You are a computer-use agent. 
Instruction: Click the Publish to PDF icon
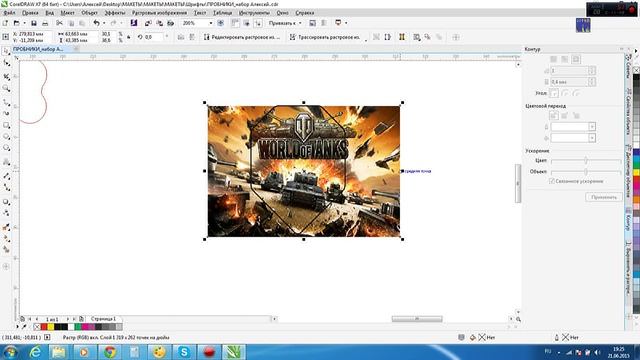click(x=171, y=23)
